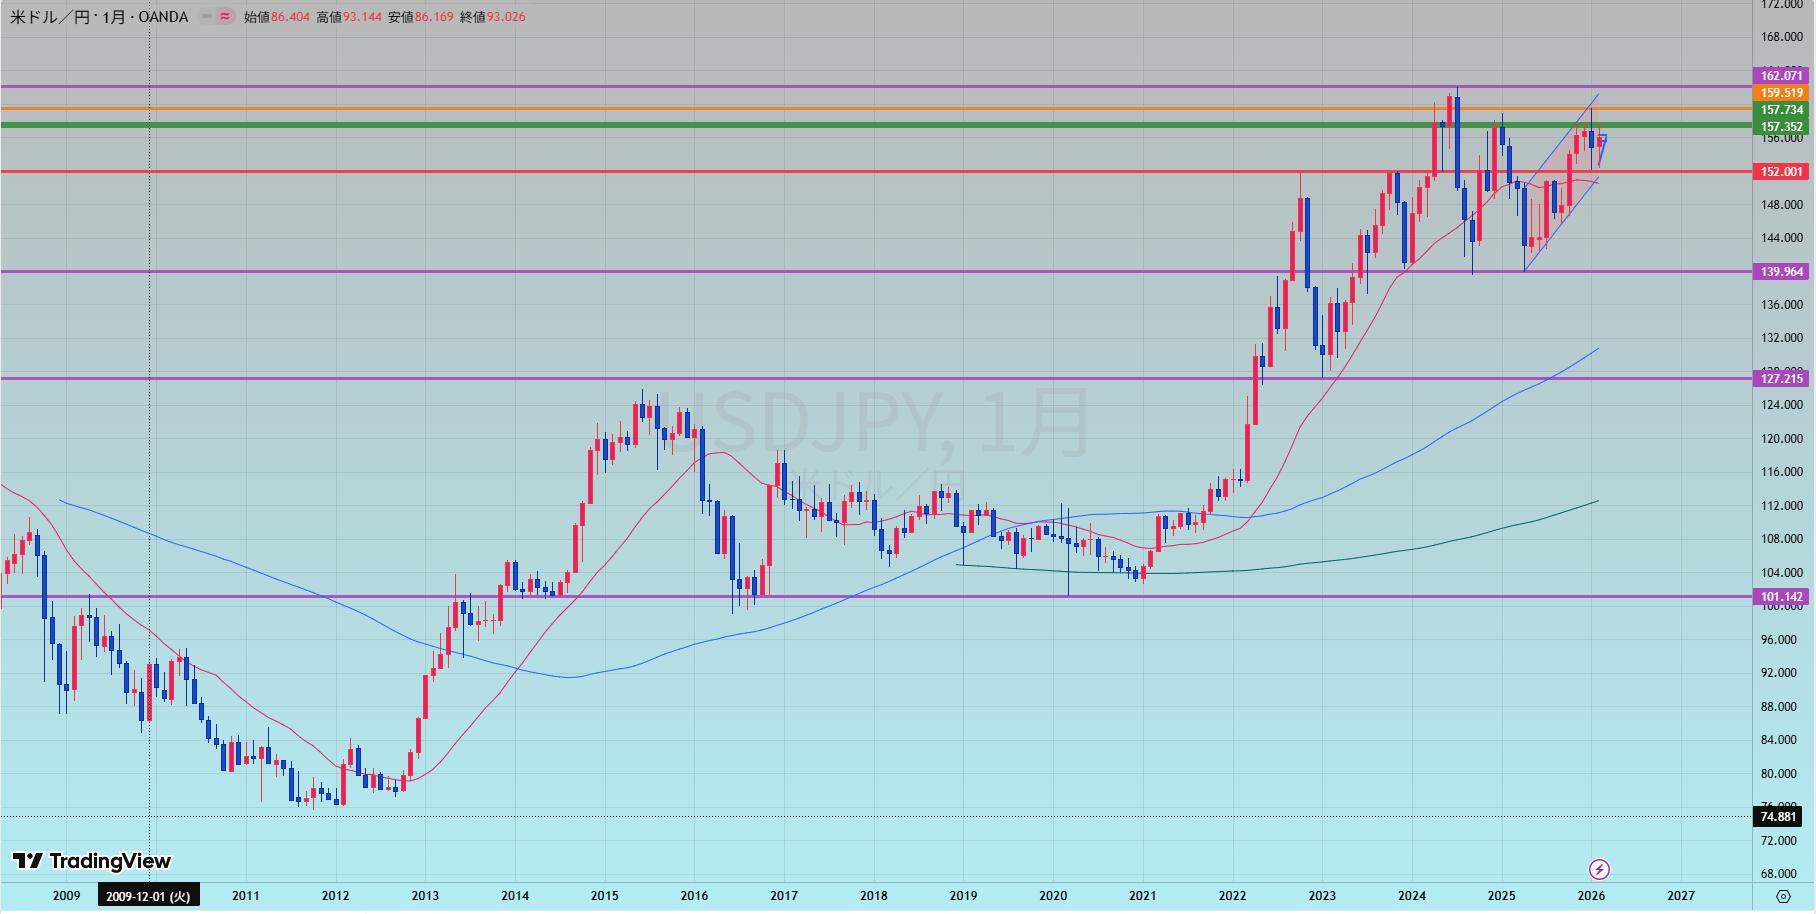Click the 139.964 purple price label

1781,272
